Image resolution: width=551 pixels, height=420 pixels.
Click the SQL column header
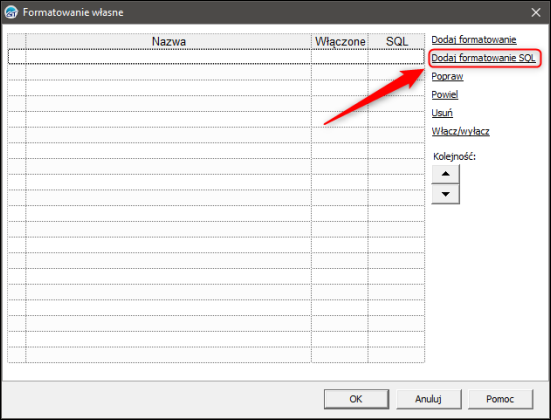(x=396, y=41)
